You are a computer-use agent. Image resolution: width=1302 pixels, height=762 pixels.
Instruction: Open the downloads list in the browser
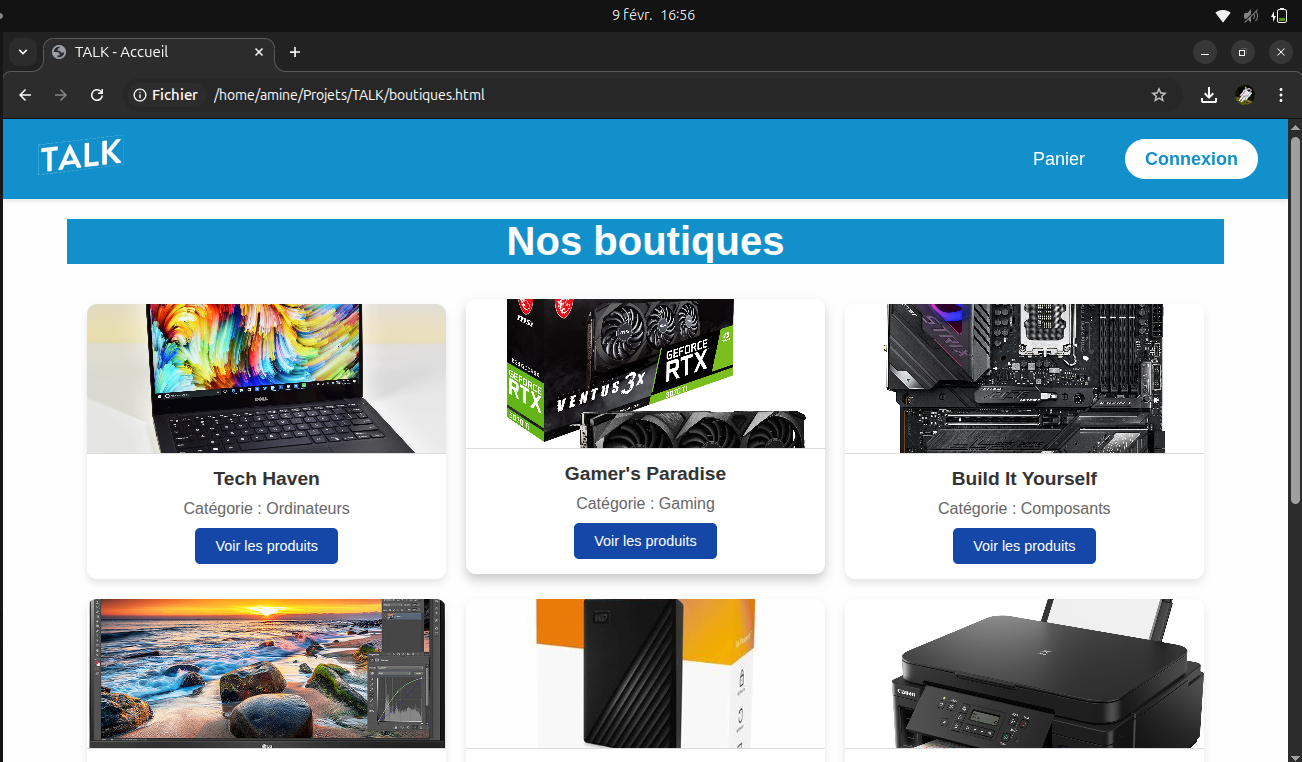coord(1208,95)
